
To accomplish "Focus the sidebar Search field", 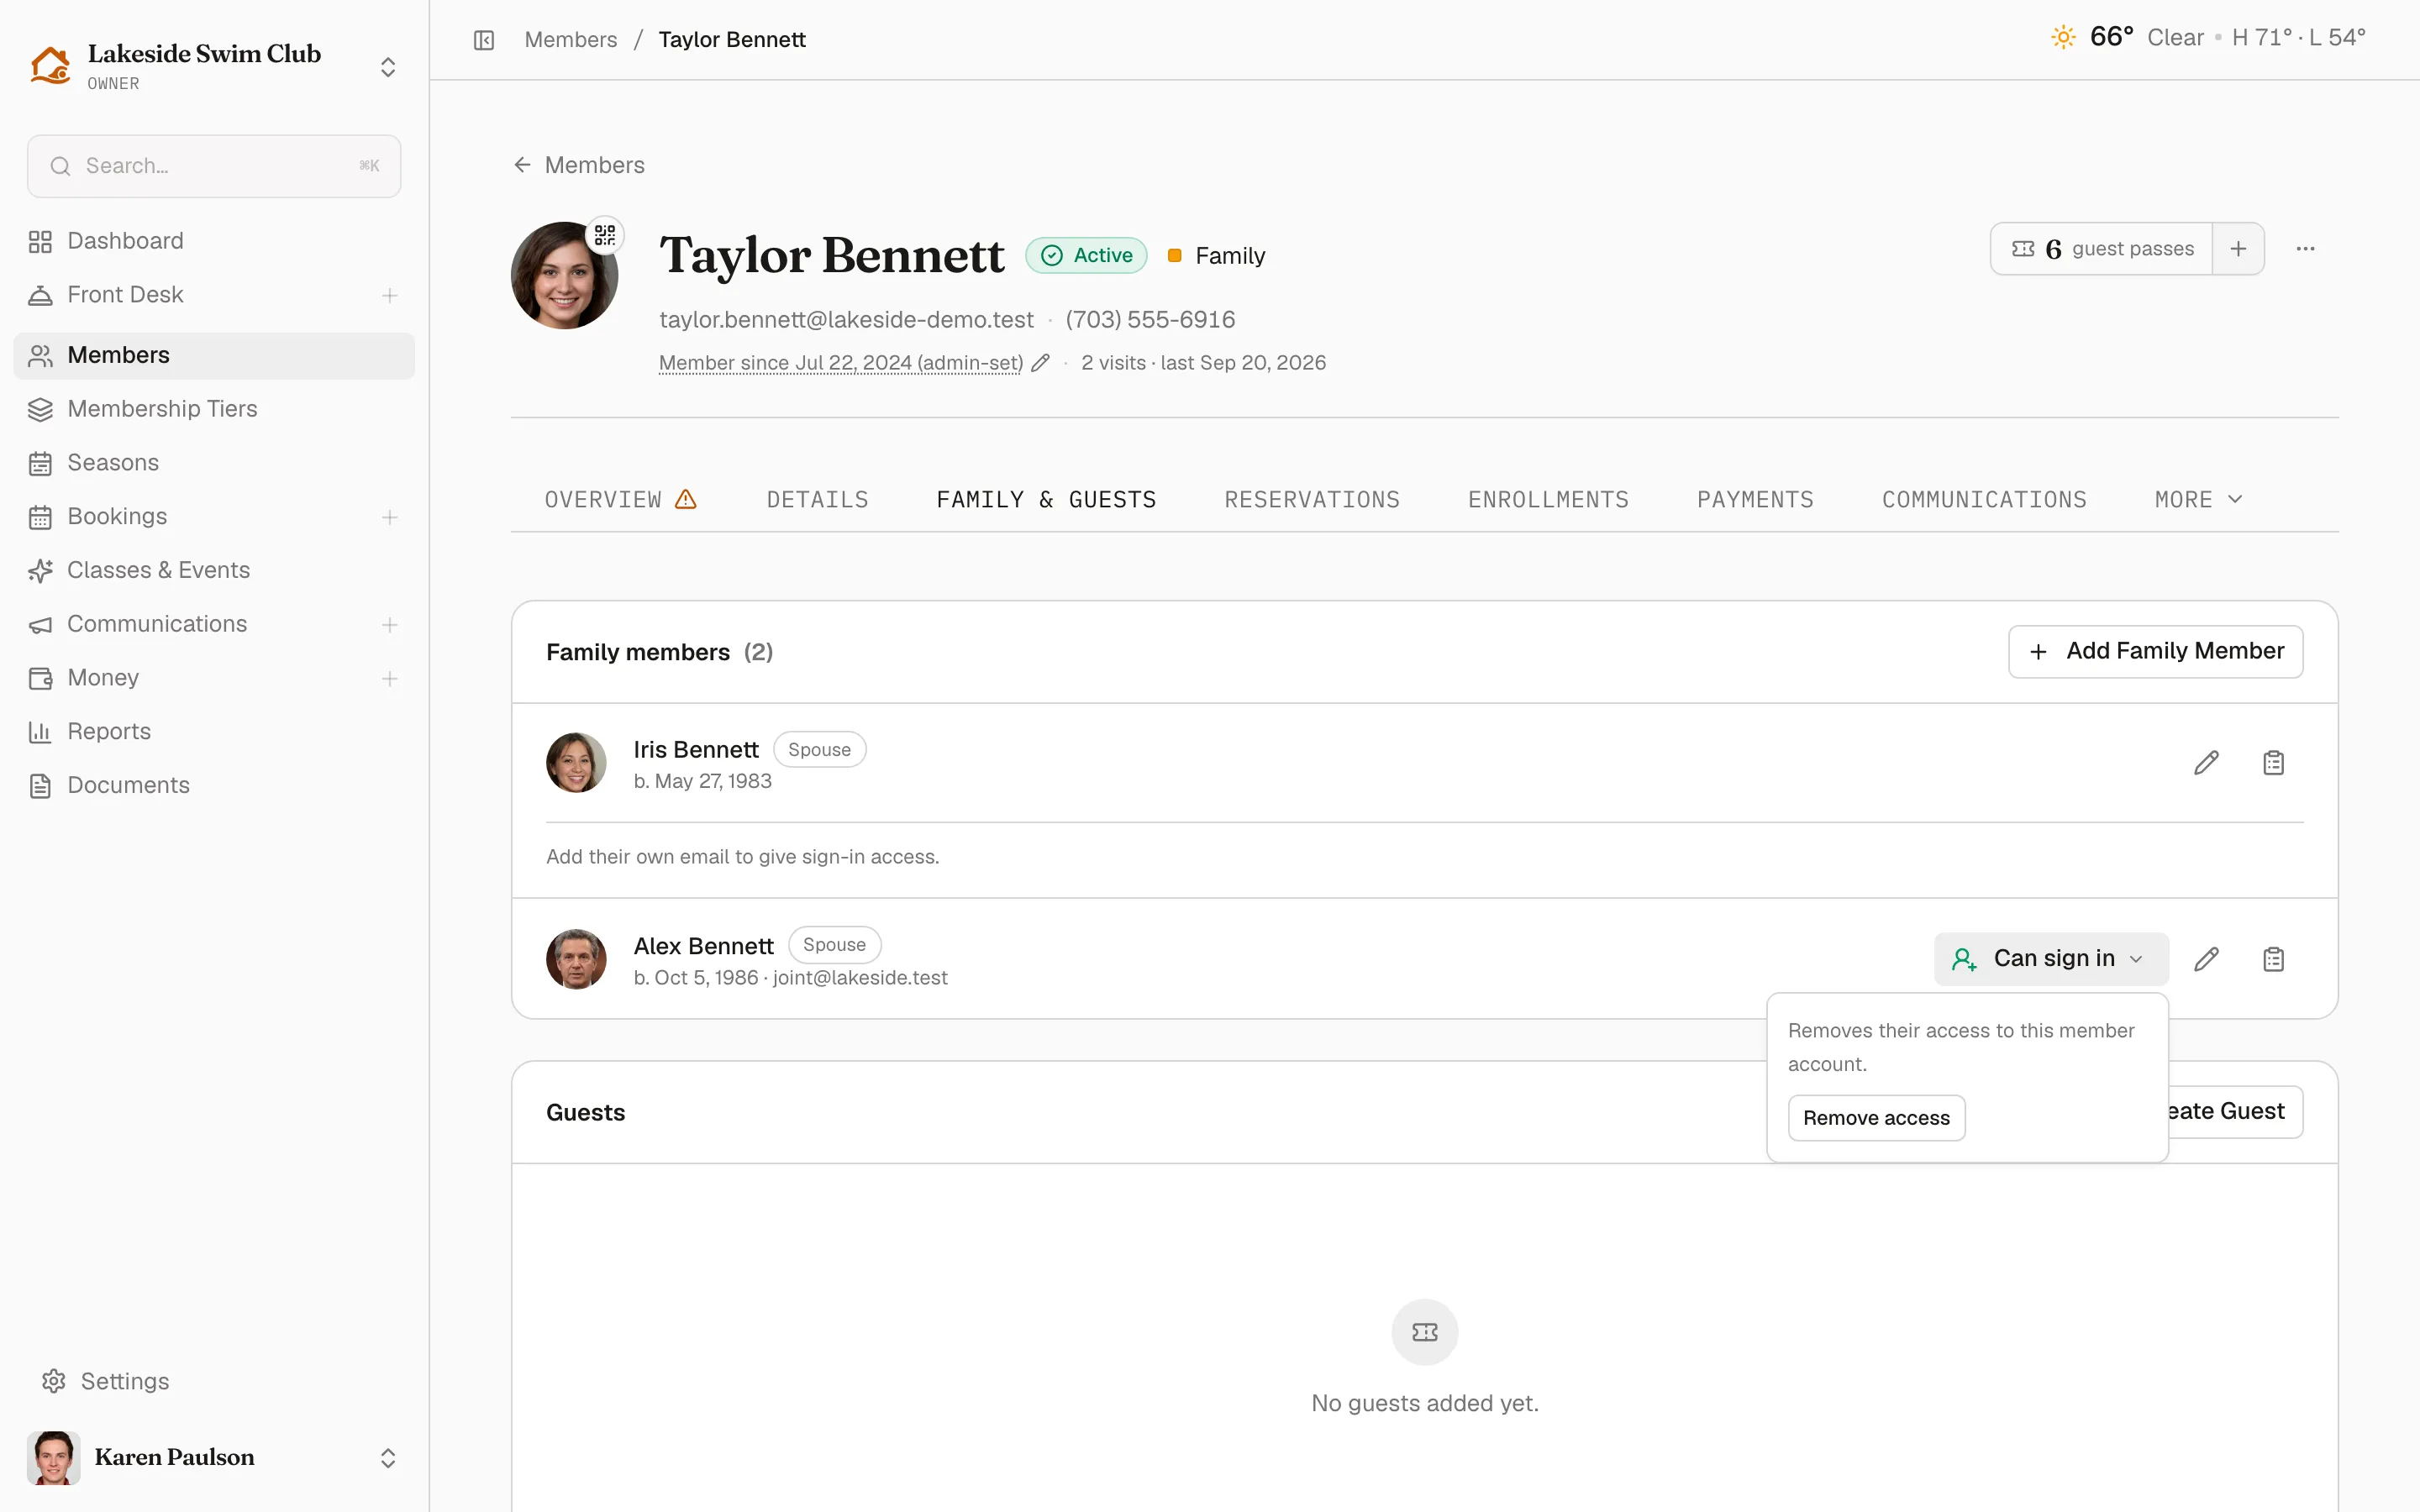I will point(214,166).
